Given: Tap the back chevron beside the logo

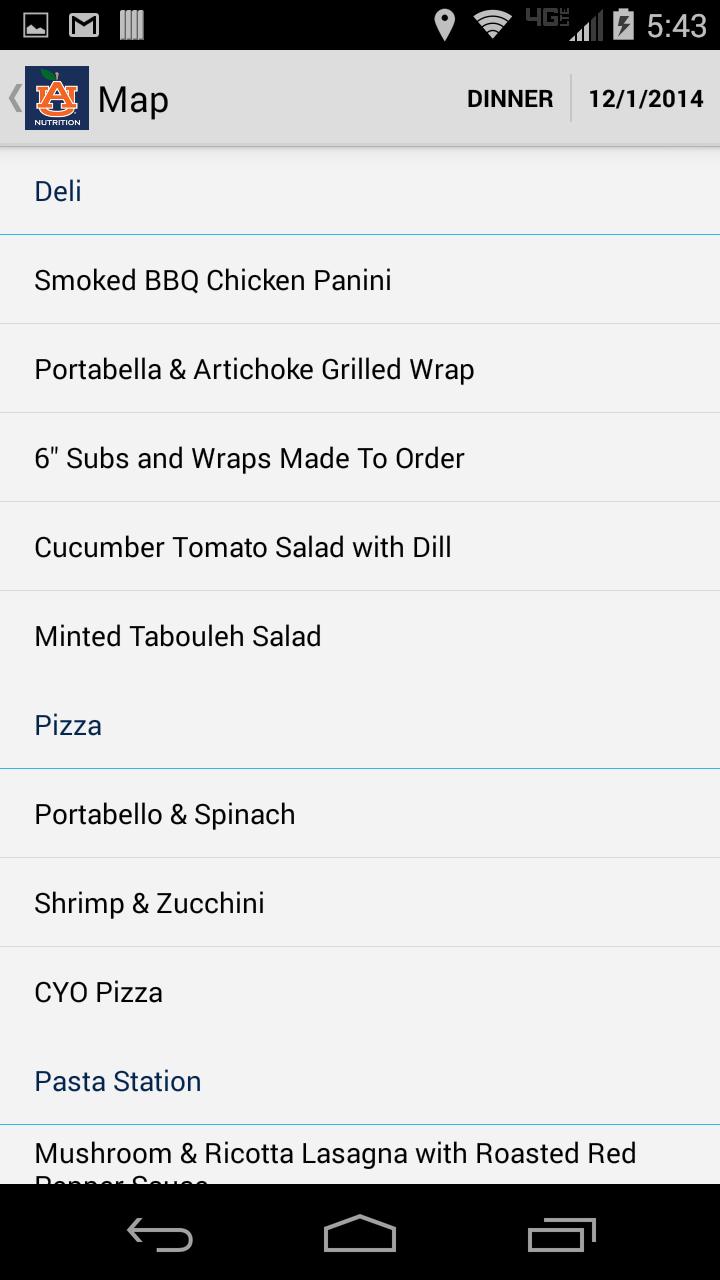Looking at the screenshot, I should (x=14, y=98).
